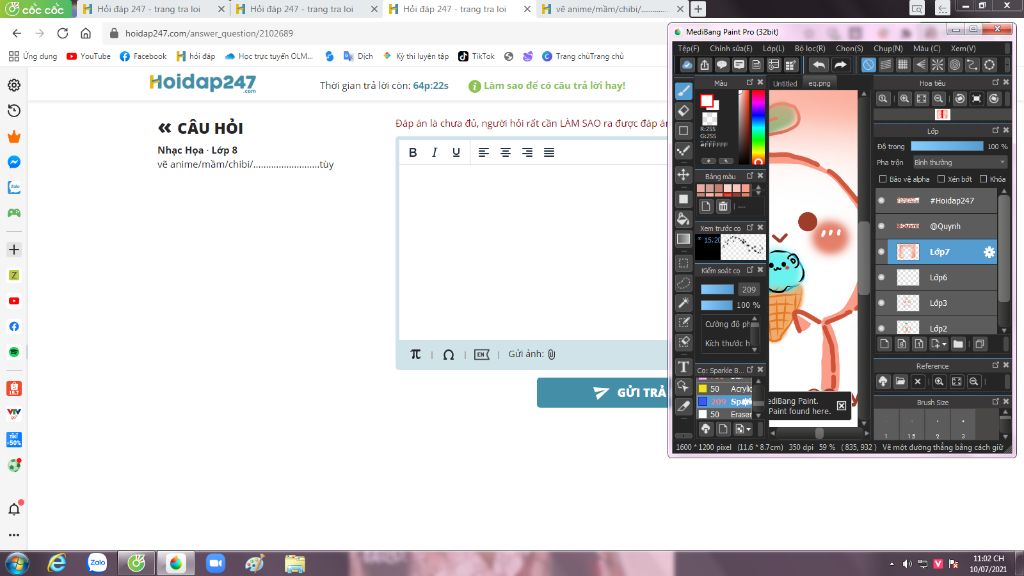
Task: Click the GỬI TRẢ submit button
Action: tap(602, 392)
